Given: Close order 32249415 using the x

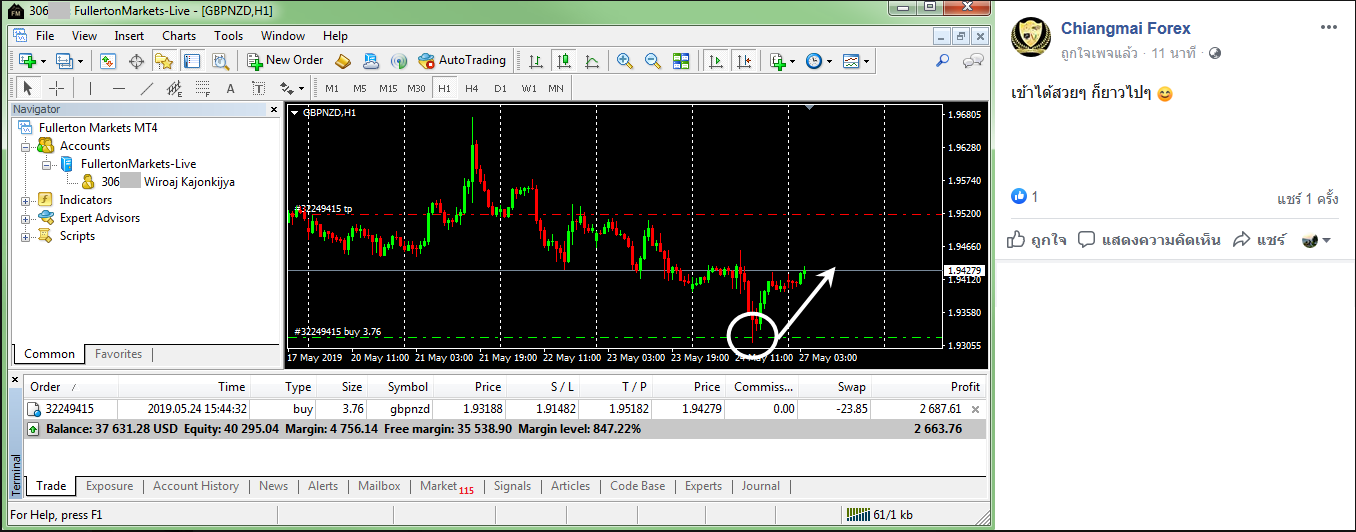Looking at the screenshot, I should click(976, 409).
